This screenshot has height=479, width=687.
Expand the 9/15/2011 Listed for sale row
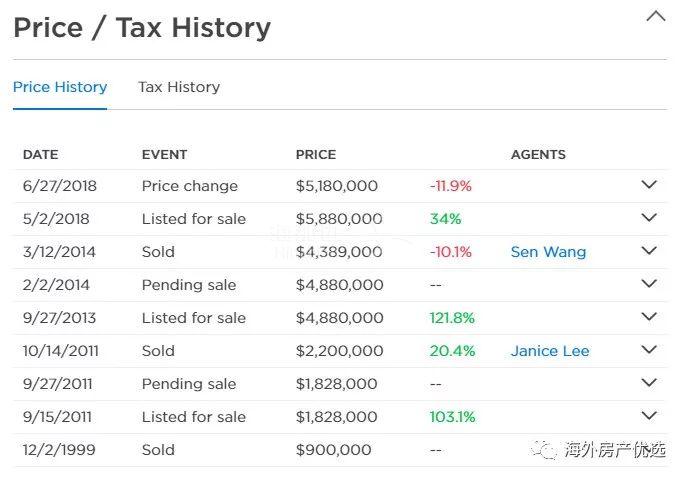649,416
